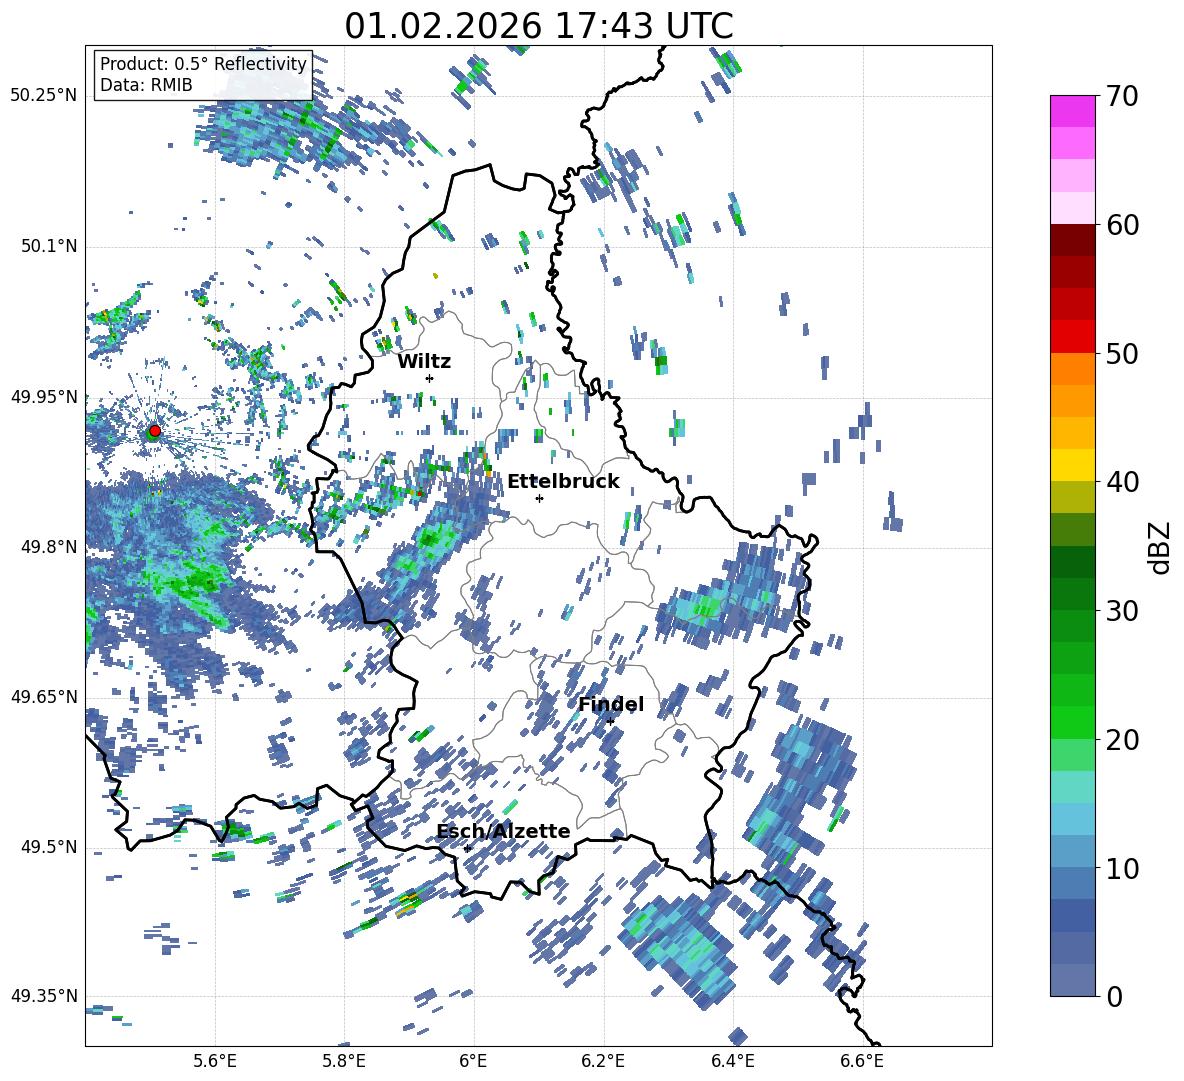Click the Ettelbruck city label
Screen dimensions: 1184x1081
[x=563, y=481]
